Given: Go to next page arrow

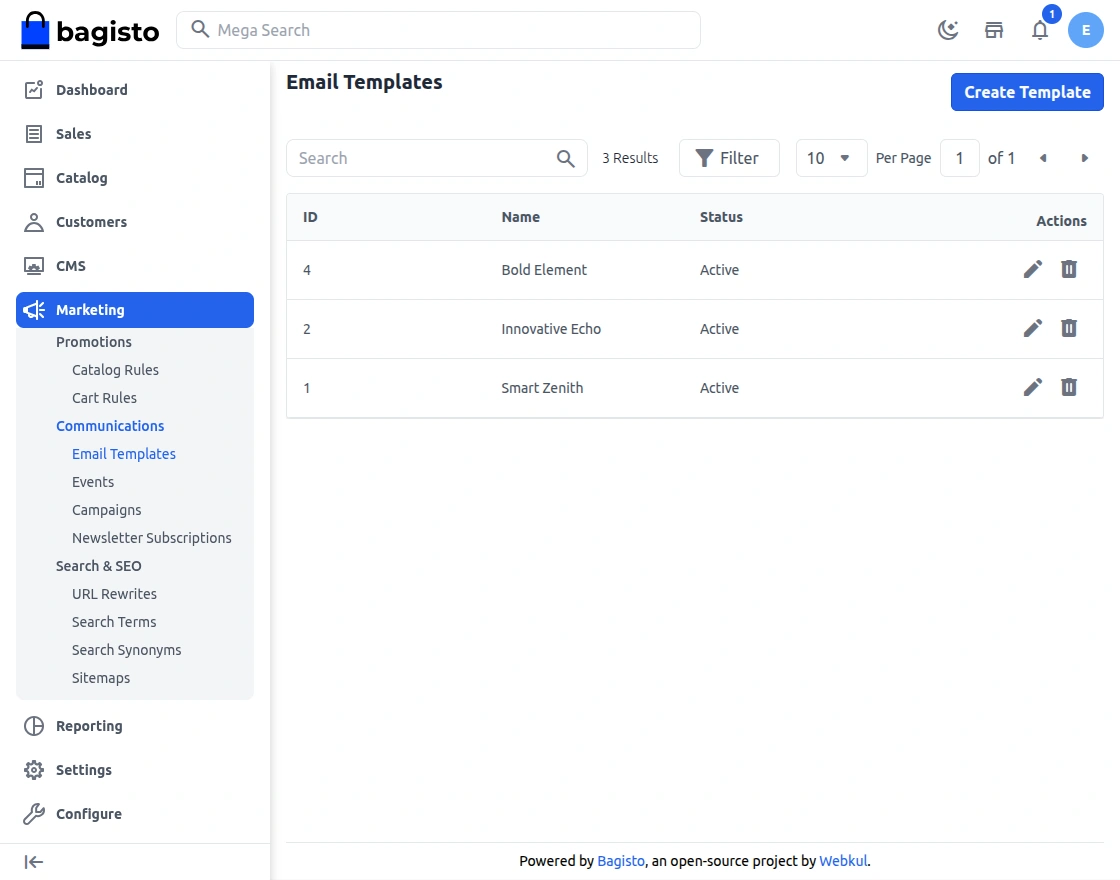Looking at the screenshot, I should pyautogui.click(x=1084, y=158).
